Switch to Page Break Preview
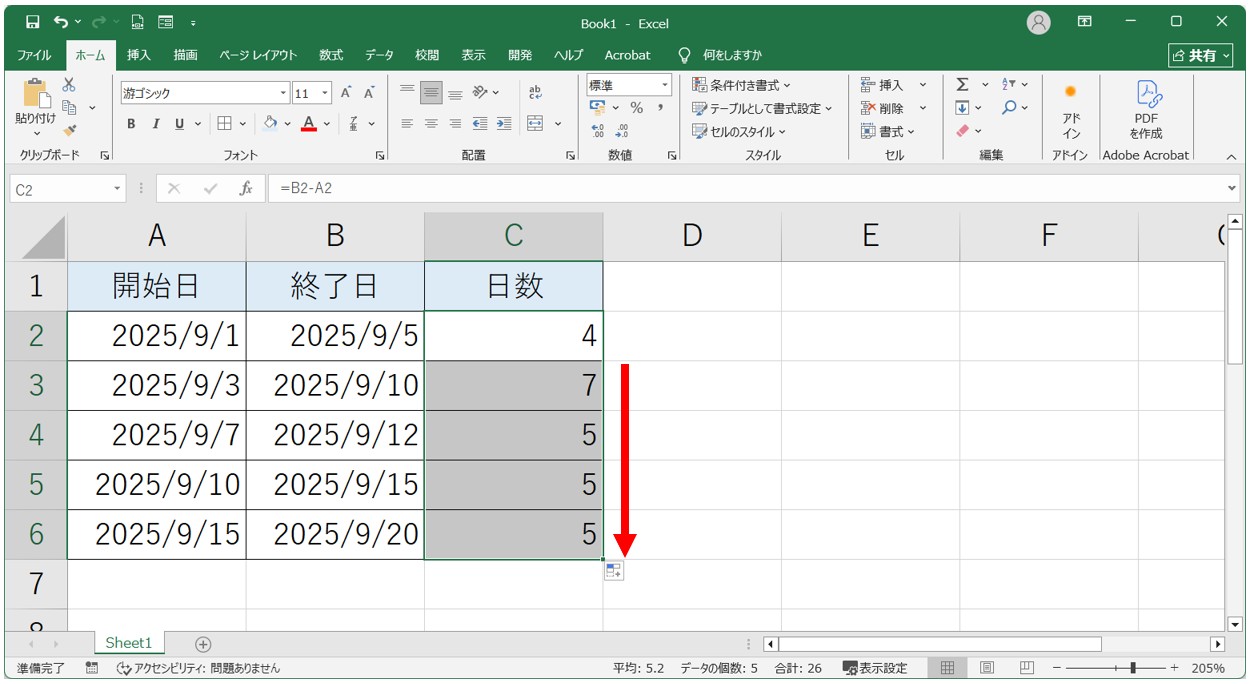Viewport: 1251px width, 684px height. point(1026,668)
